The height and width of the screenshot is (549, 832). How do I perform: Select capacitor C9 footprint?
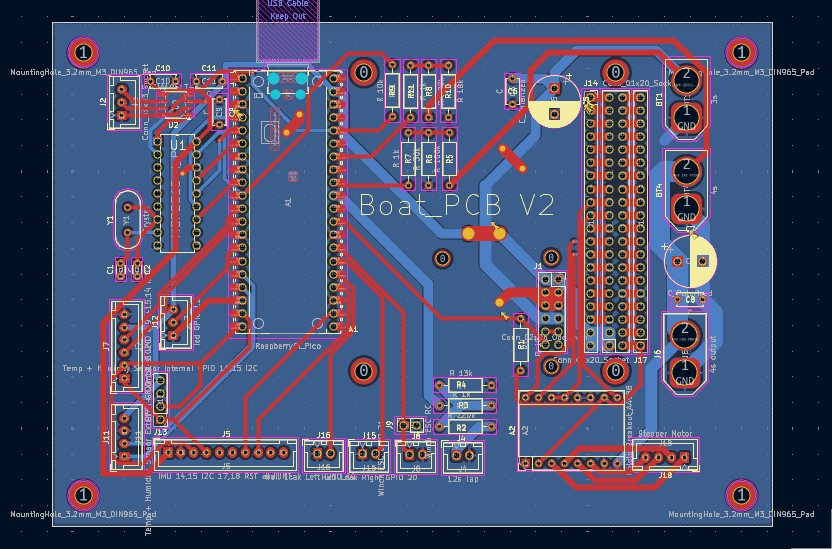(x=219, y=112)
